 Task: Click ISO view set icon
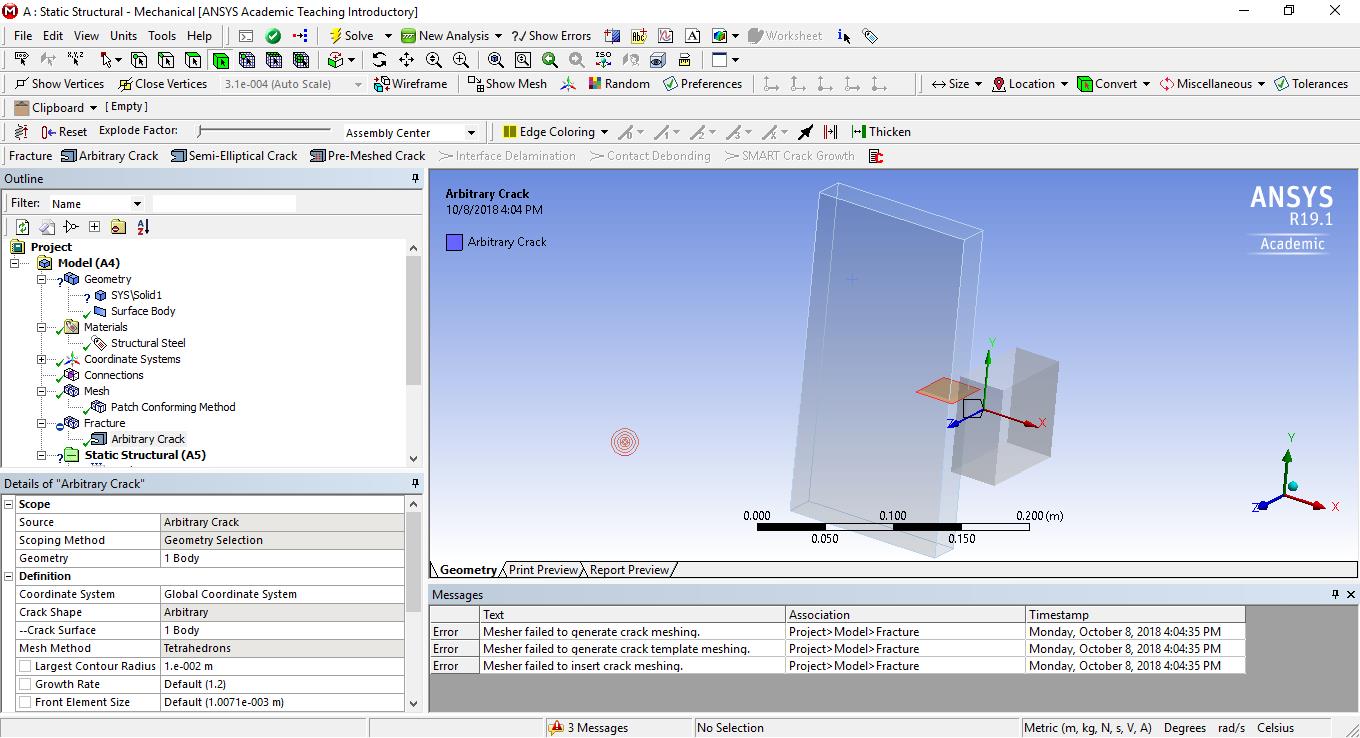(603, 59)
